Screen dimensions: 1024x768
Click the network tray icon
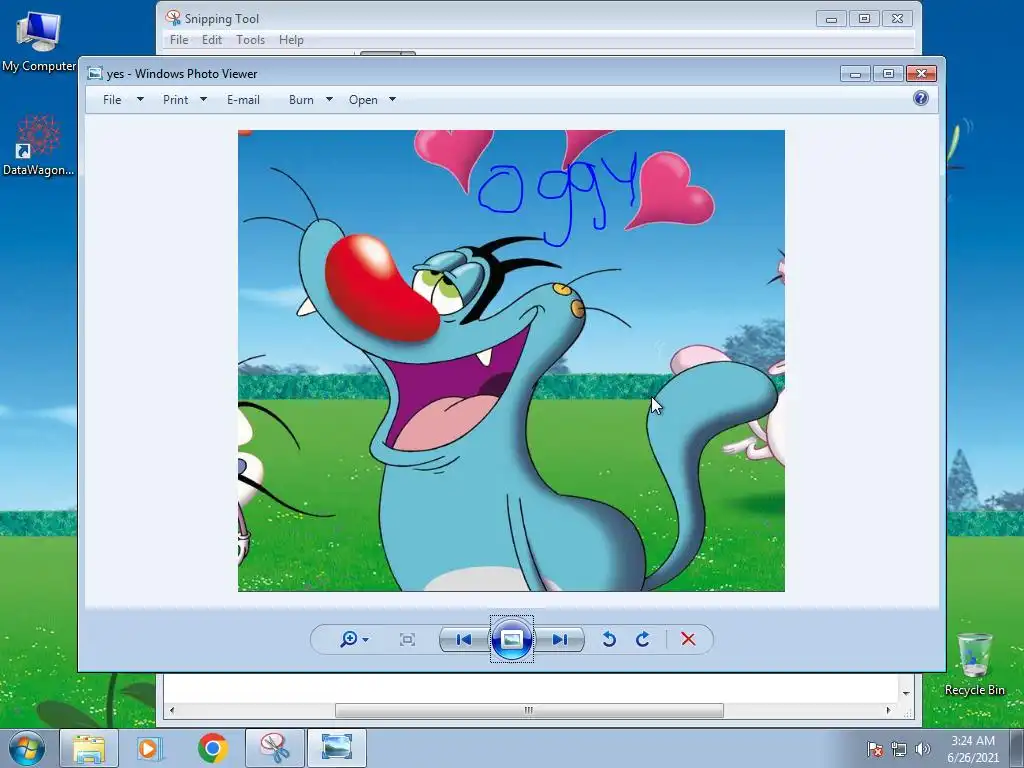[899, 749]
